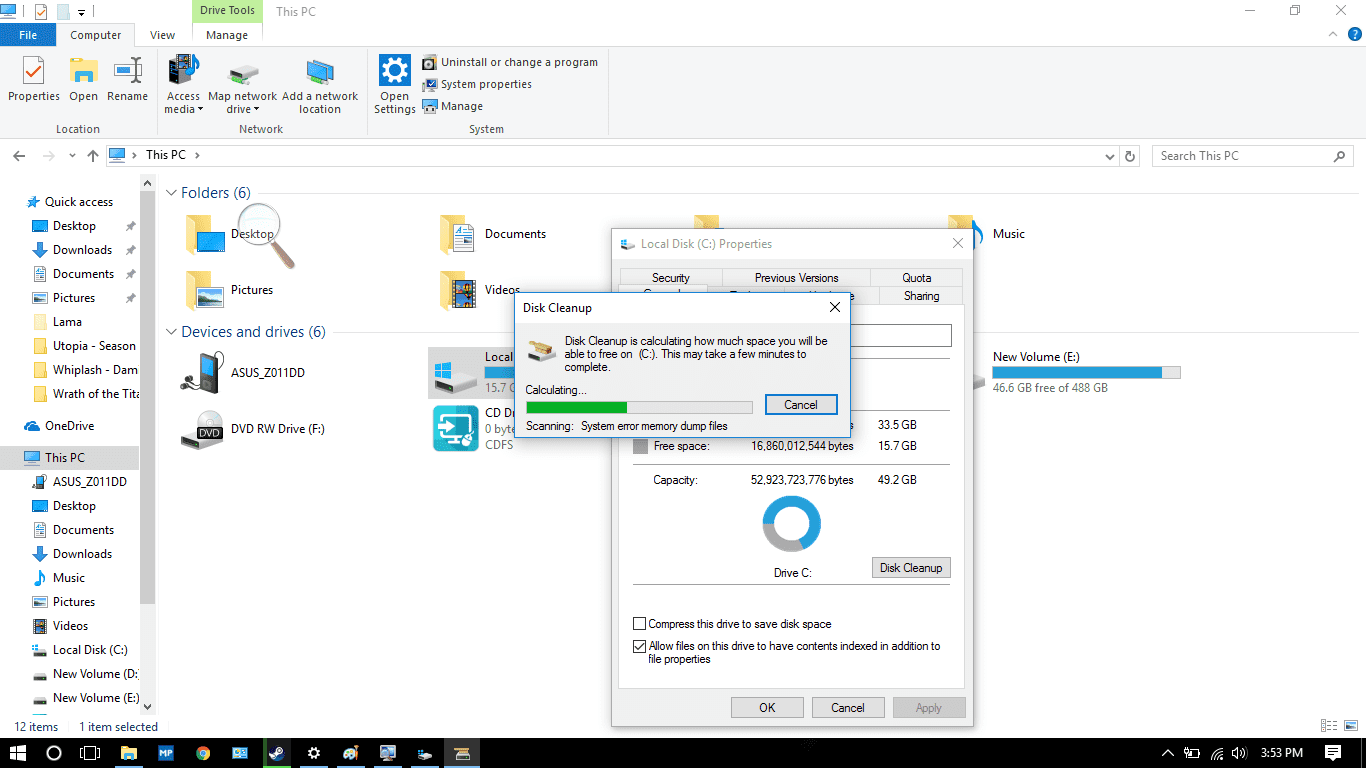The height and width of the screenshot is (768, 1366).
Task: Uncheck Allow files to have contents indexed
Action: point(640,647)
